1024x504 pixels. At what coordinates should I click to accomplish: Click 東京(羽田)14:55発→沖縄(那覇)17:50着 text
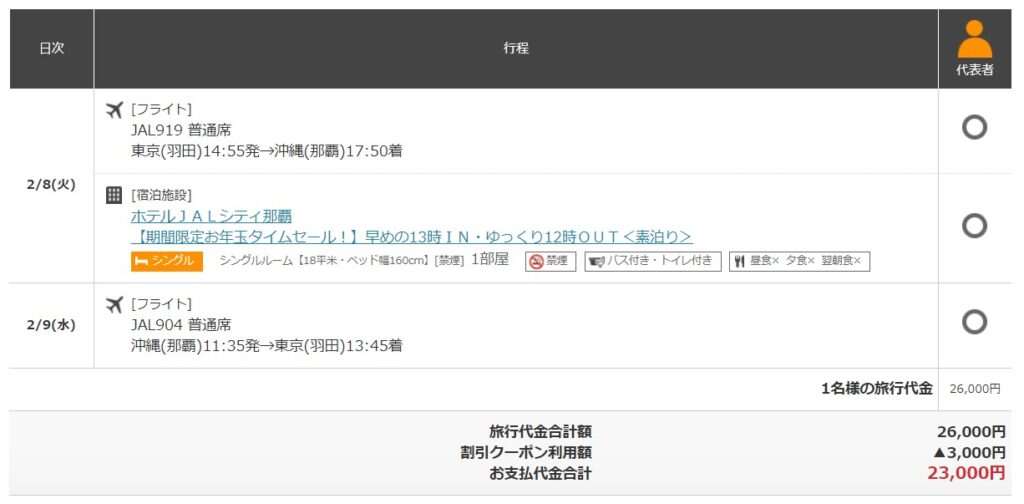[x=266, y=151]
